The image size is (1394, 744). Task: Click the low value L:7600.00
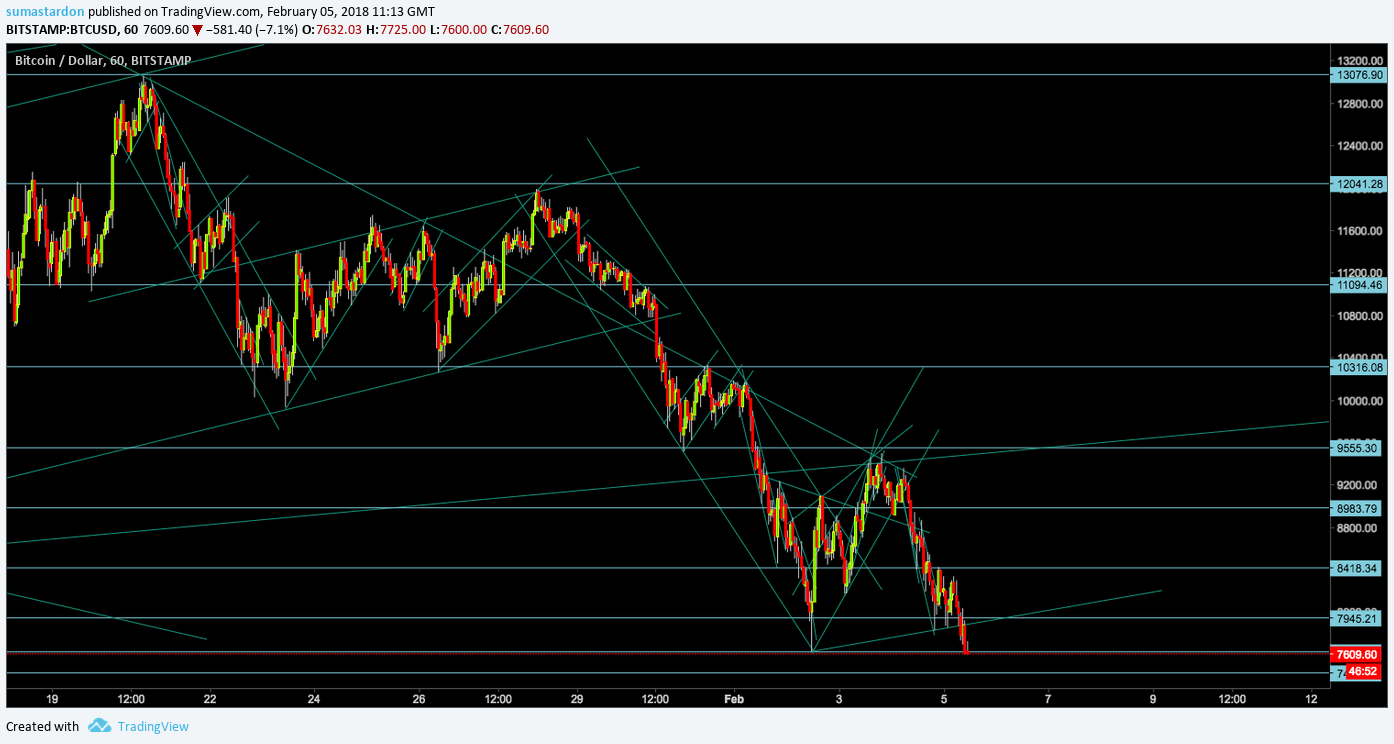pyautogui.click(x=459, y=30)
